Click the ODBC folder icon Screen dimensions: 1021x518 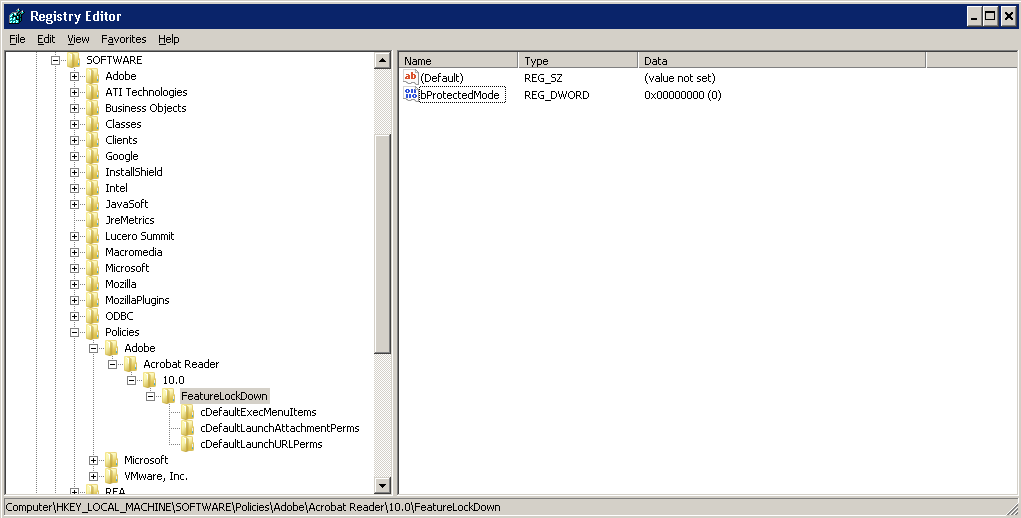[x=92, y=316]
